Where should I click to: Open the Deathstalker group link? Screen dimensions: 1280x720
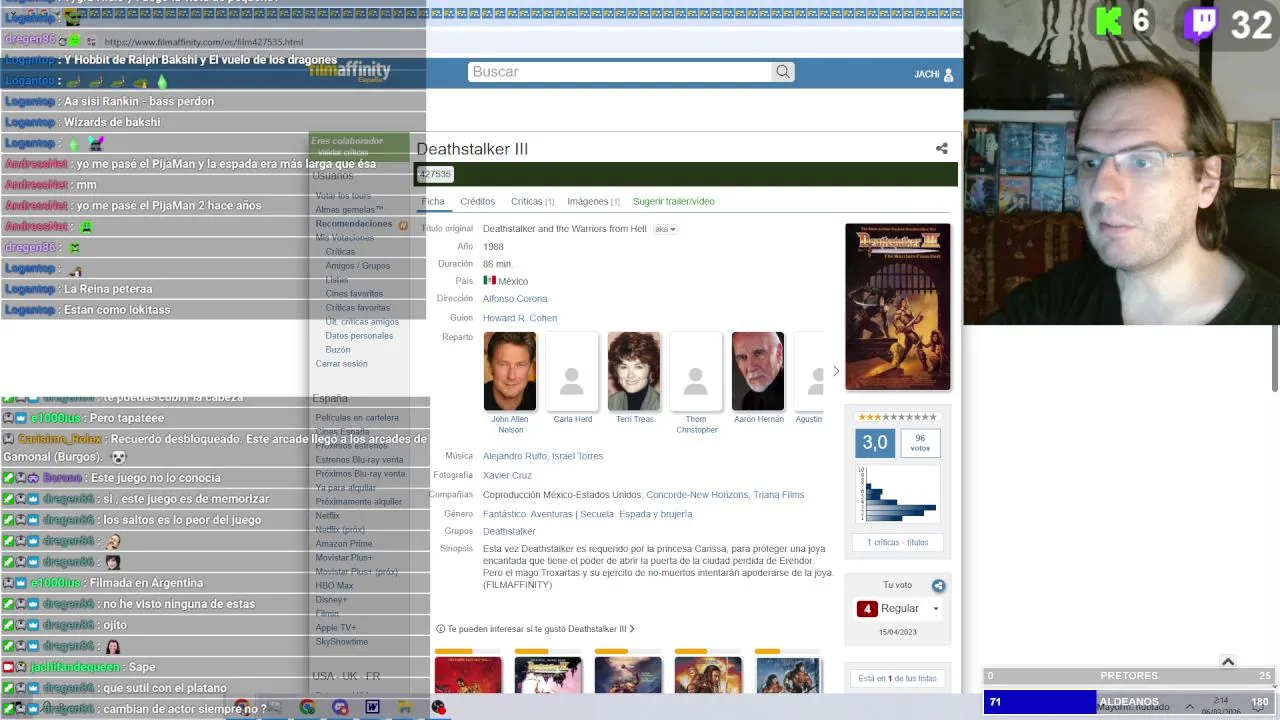(x=509, y=532)
